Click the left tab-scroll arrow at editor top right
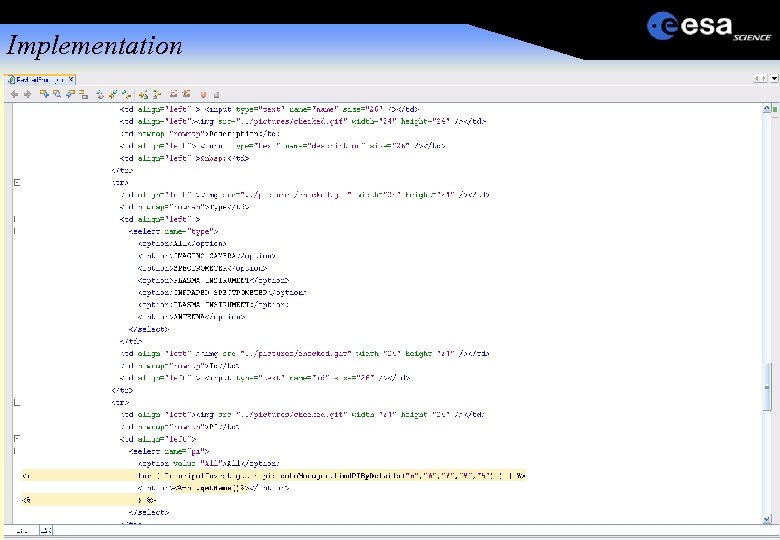This screenshot has height=540, width=780. point(757,79)
